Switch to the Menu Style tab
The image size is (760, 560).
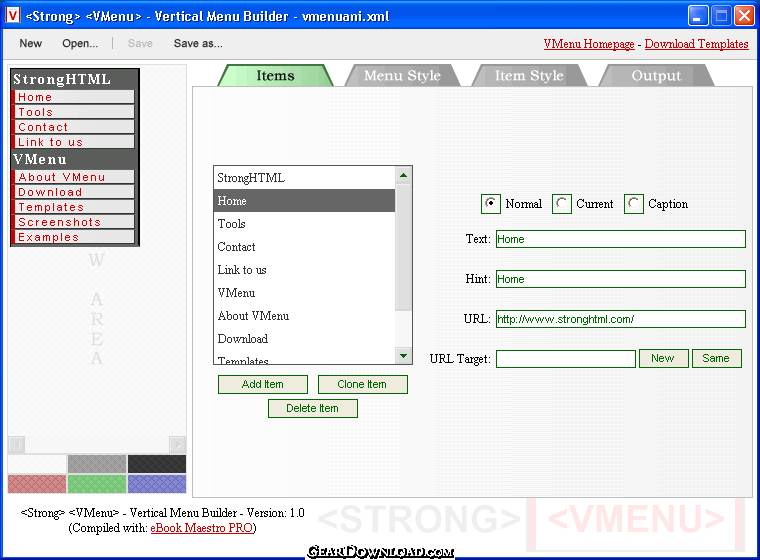click(402, 76)
